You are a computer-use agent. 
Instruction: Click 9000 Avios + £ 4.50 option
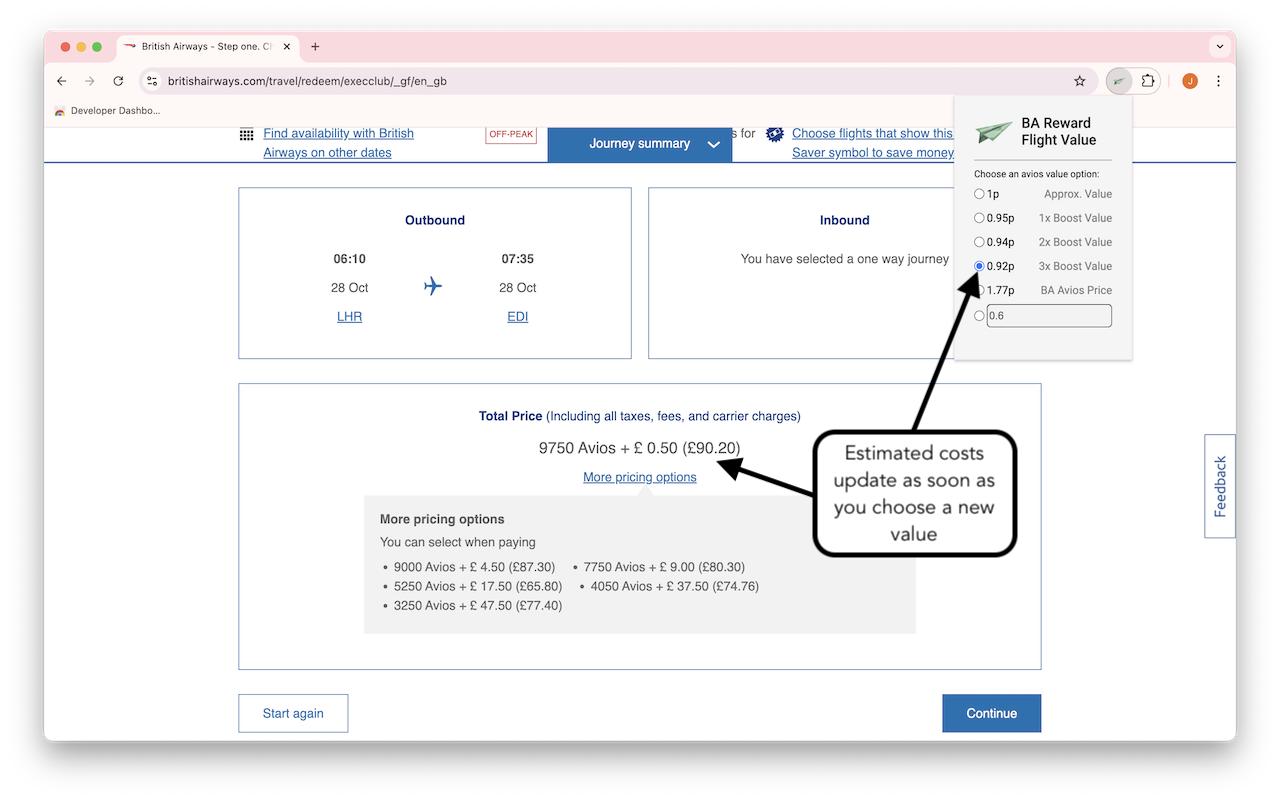click(474, 567)
